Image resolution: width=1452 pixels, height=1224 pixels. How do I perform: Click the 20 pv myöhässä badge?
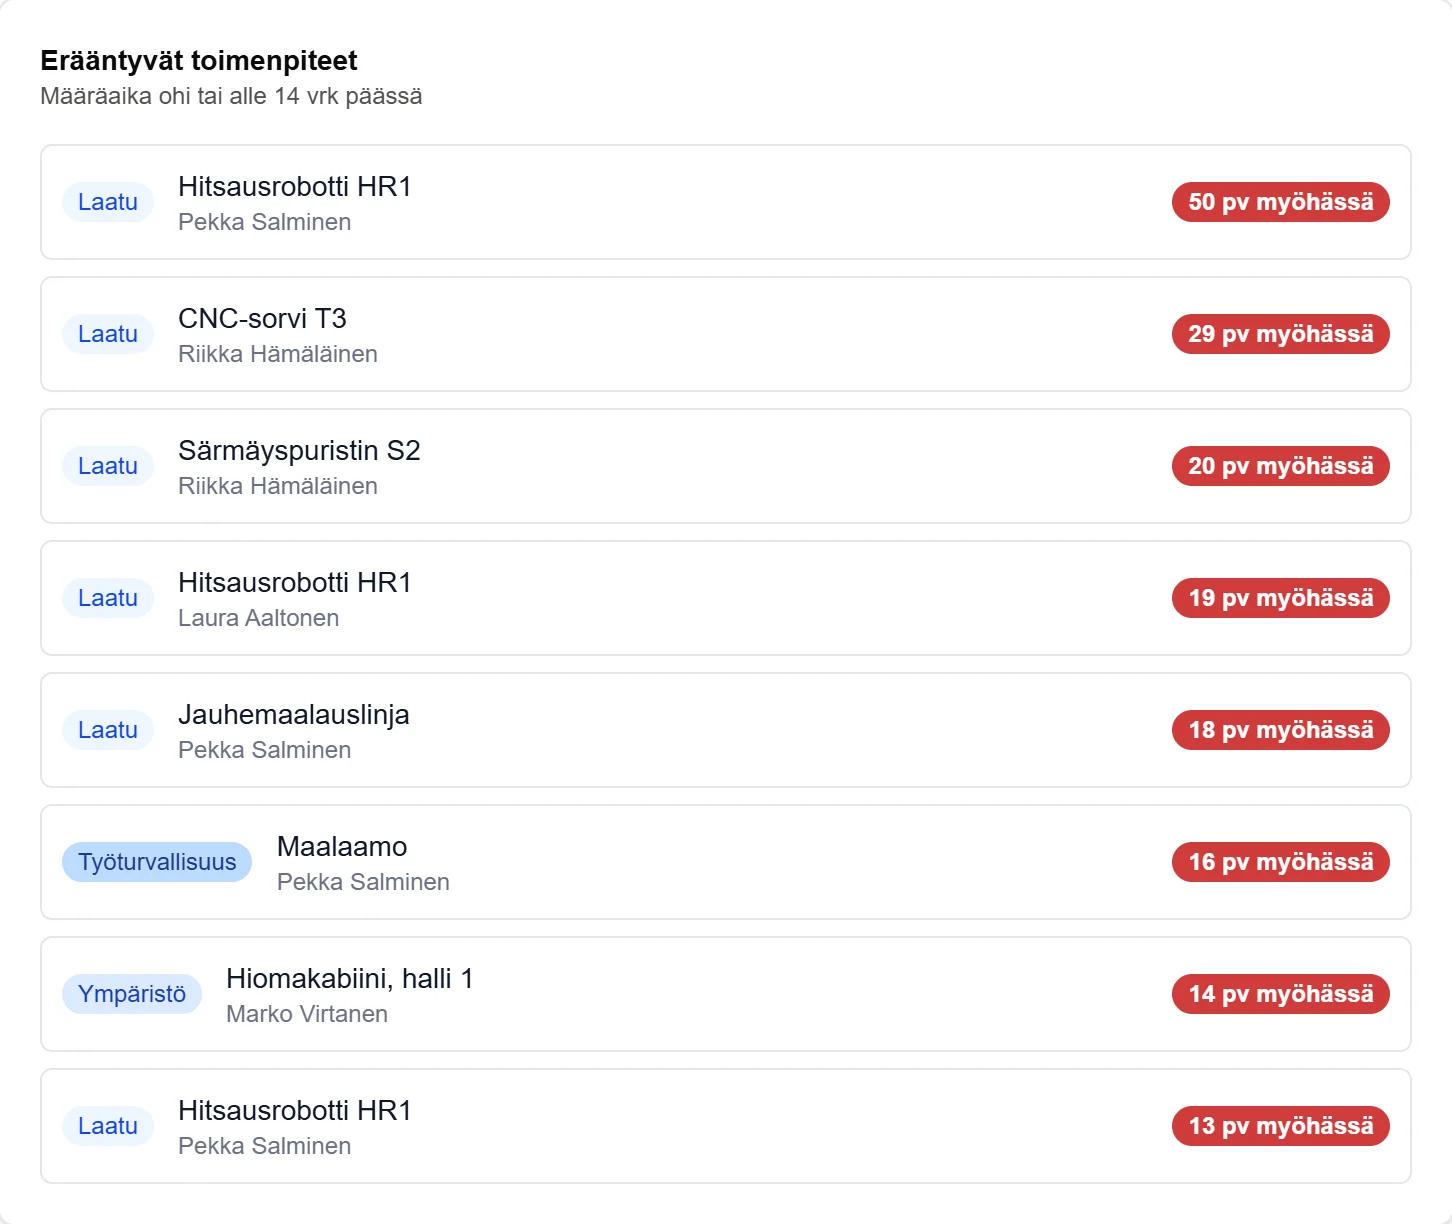tap(1280, 466)
